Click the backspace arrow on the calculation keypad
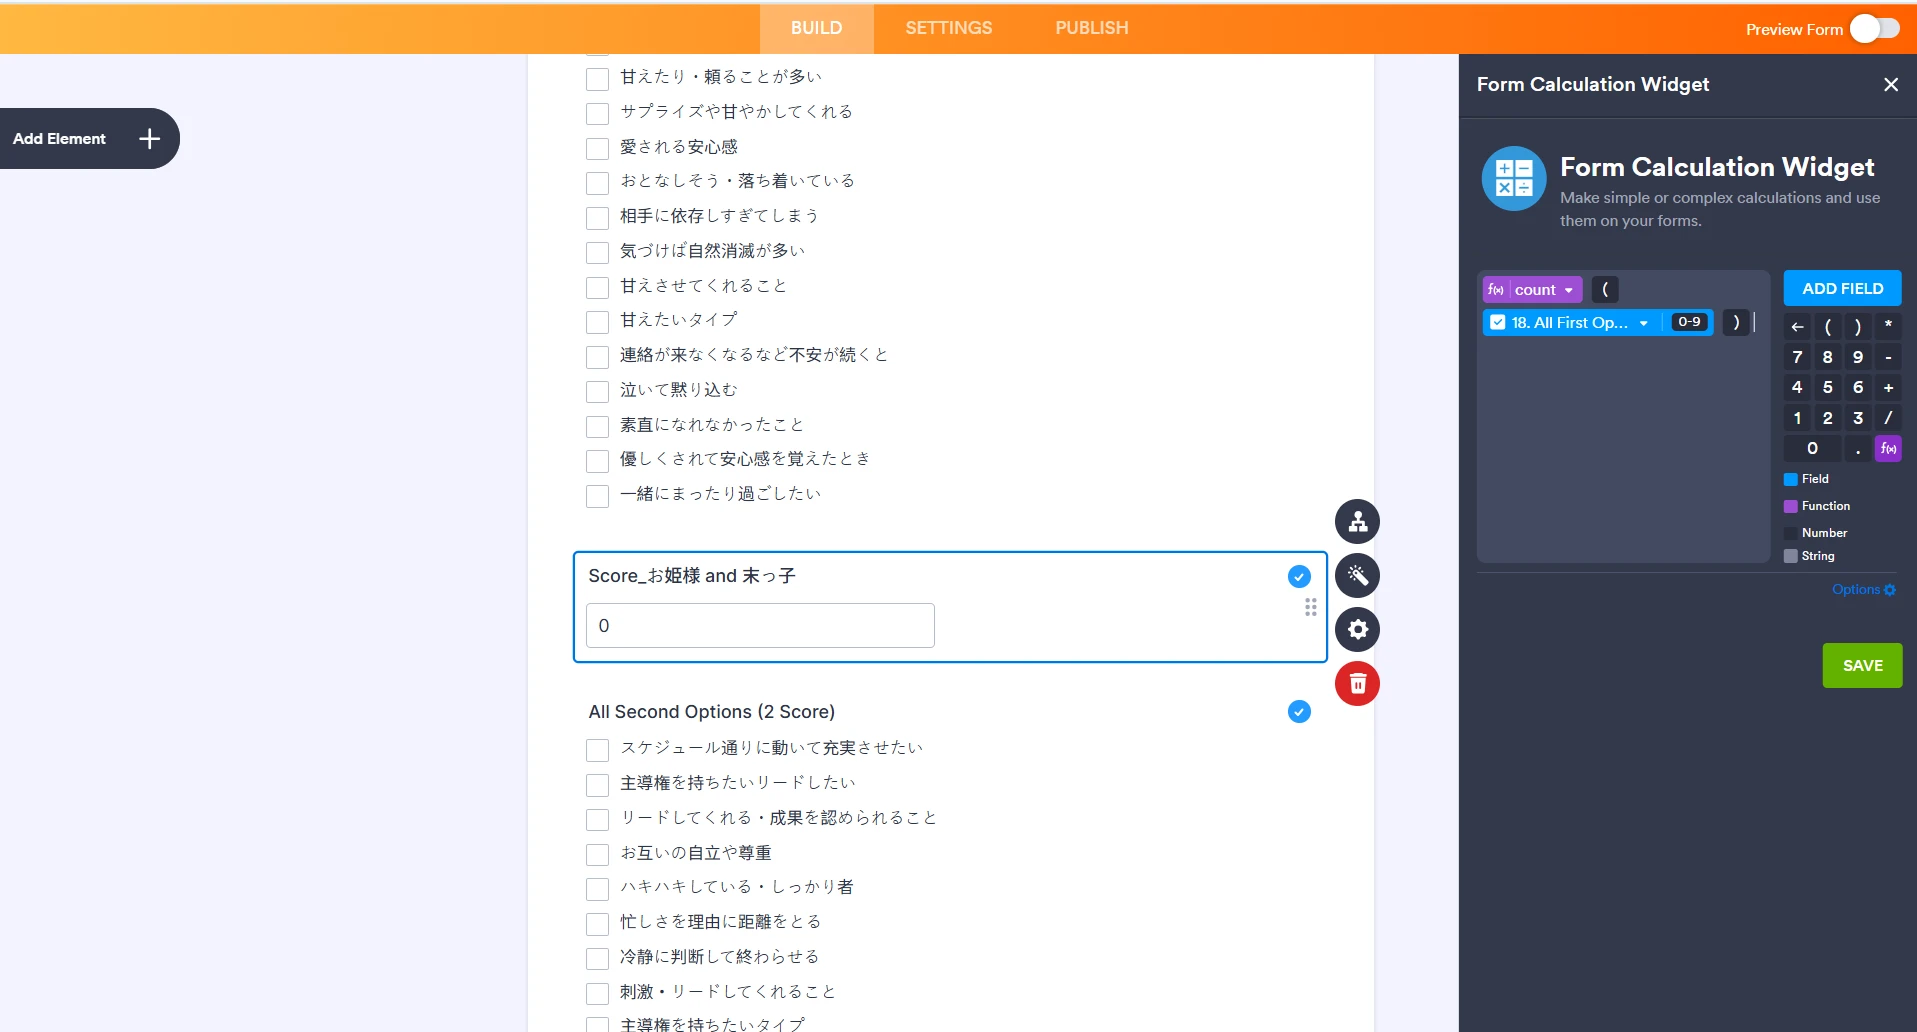The width and height of the screenshot is (1917, 1032). [x=1797, y=326]
